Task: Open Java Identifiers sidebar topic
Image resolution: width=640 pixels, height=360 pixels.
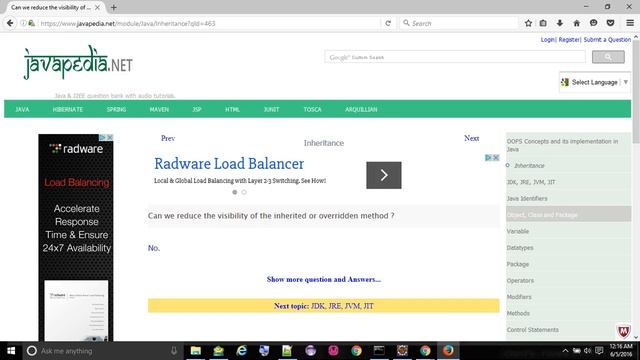Action: tap(527, 198)
